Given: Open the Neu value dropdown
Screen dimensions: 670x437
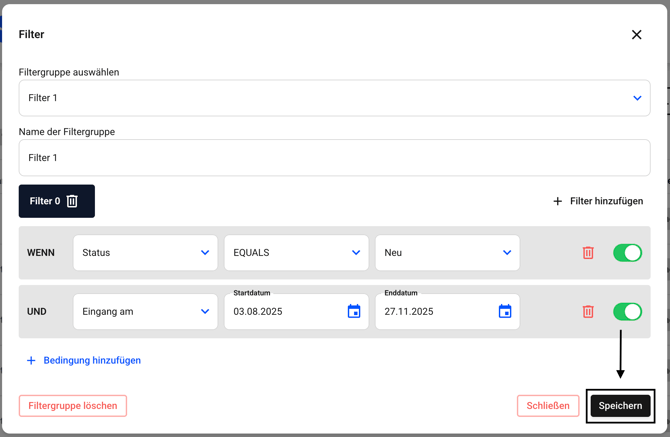Looking at the screenshot, I should (x=447, y=253).
